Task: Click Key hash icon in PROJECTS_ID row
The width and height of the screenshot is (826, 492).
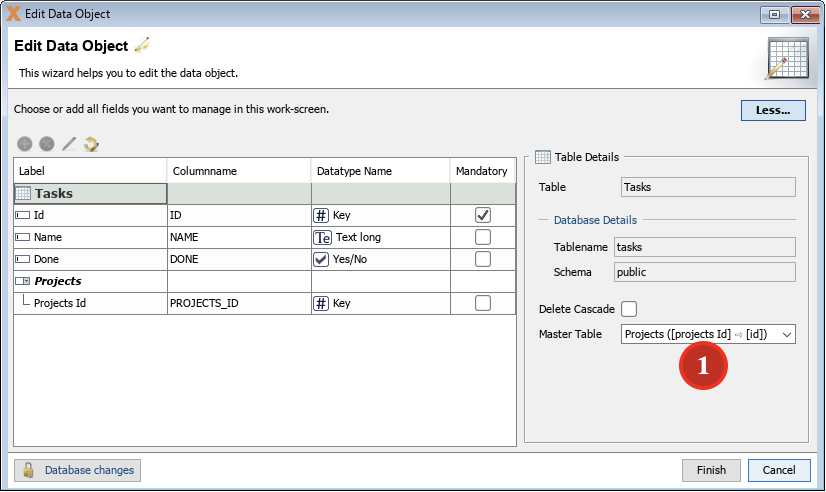Action: tap(321, 303)
